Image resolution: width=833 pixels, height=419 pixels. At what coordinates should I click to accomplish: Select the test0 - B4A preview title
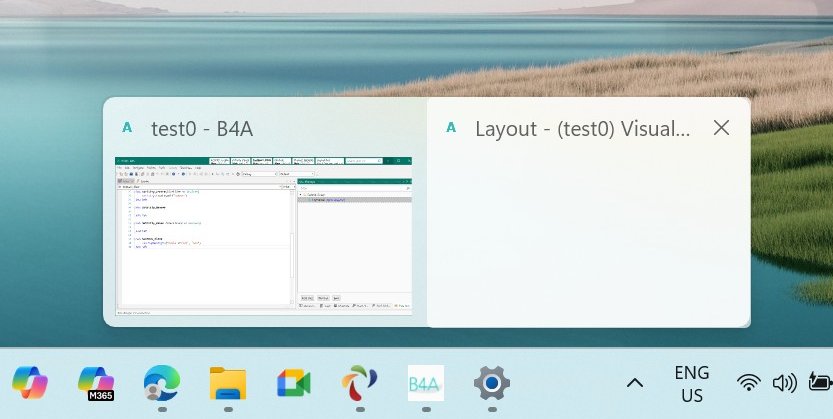pos(202,129)
